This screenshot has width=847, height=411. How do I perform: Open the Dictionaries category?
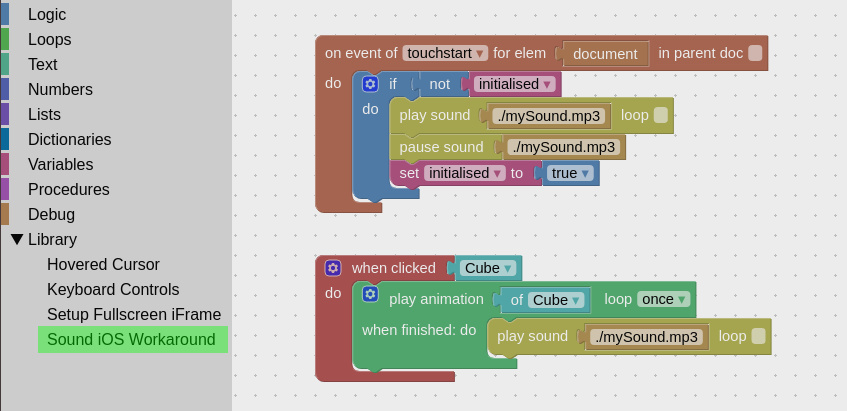click(x=69, y=139)
